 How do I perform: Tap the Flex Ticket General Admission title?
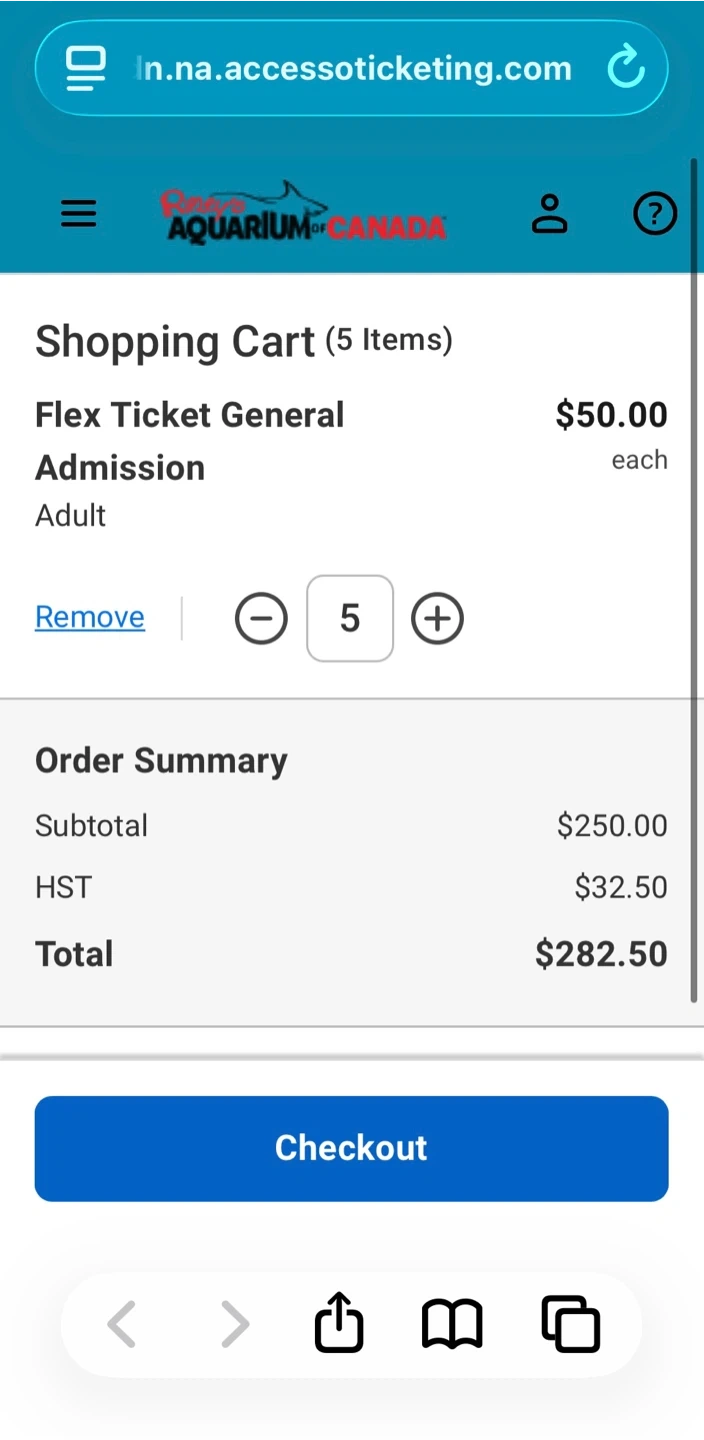point(190,441)
